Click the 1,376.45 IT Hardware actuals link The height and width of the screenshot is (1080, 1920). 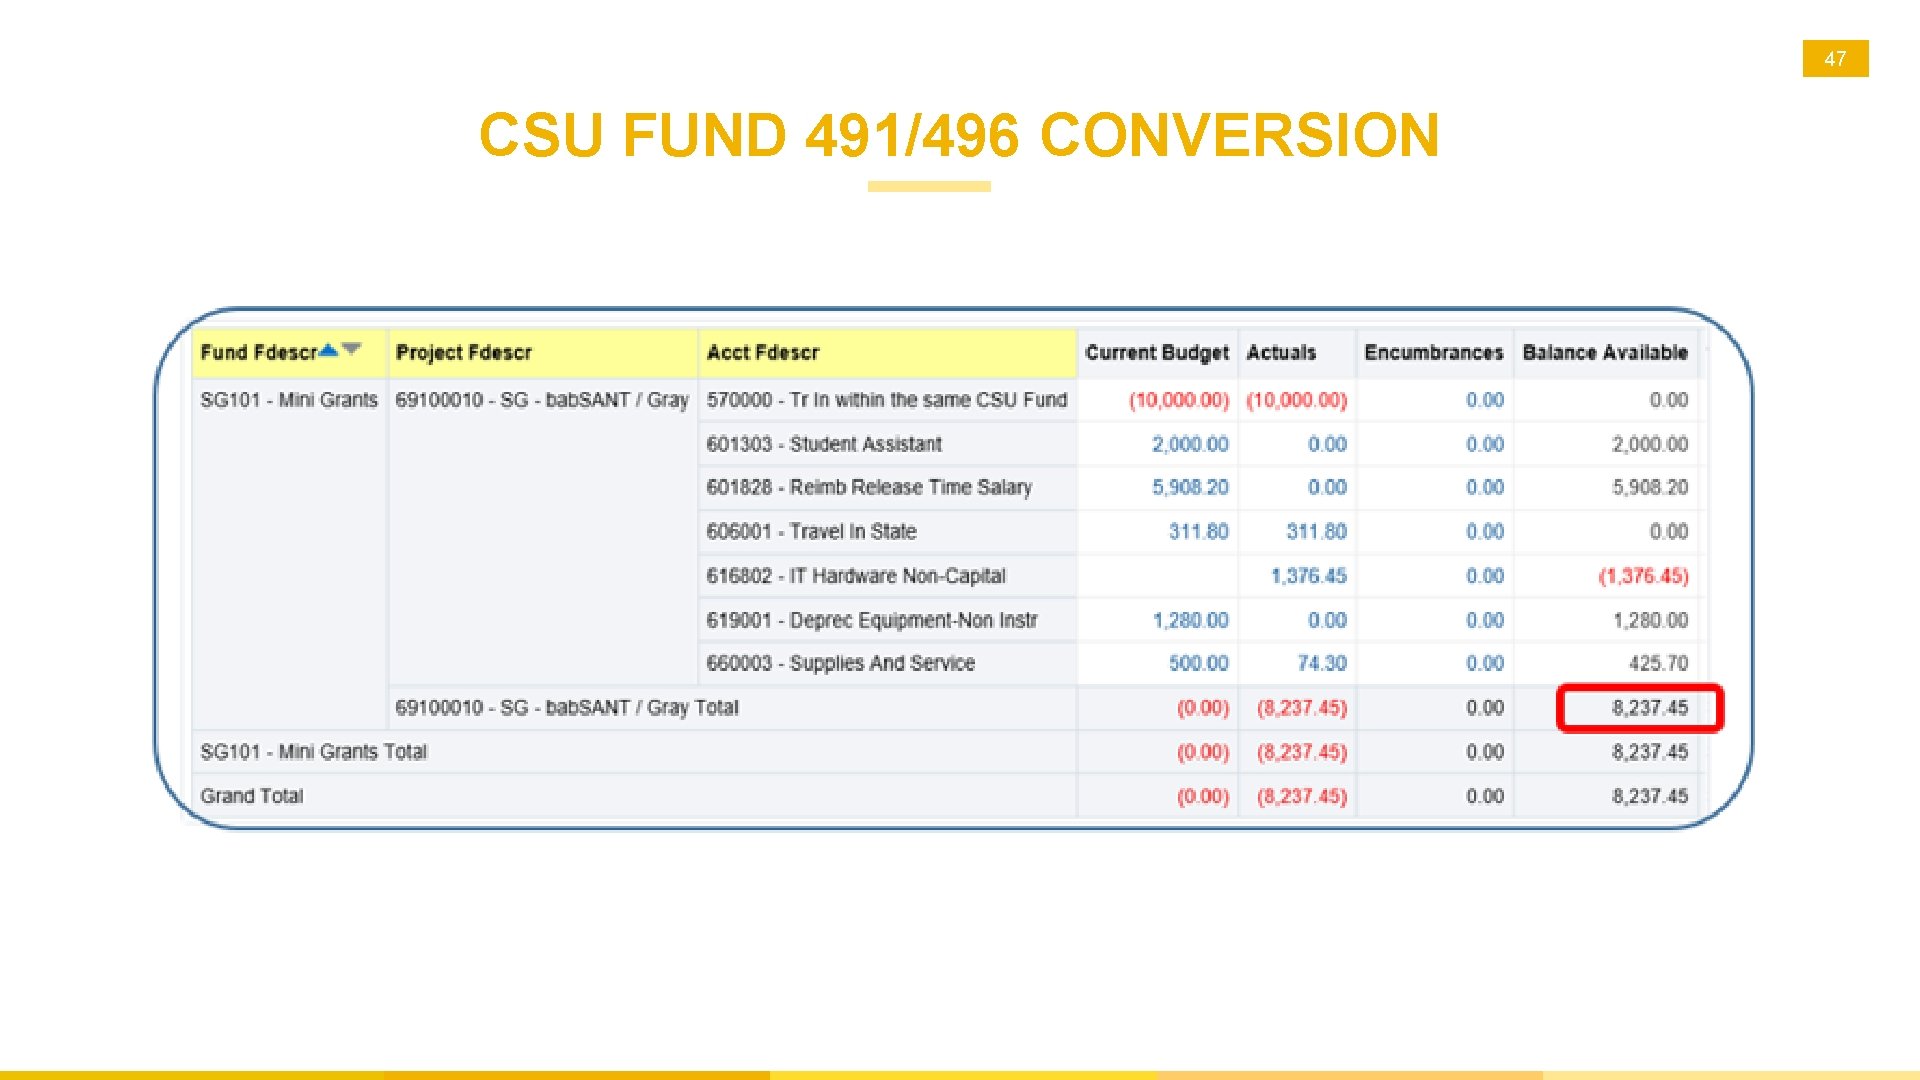pyautogui.click(x=1308, y=576)
